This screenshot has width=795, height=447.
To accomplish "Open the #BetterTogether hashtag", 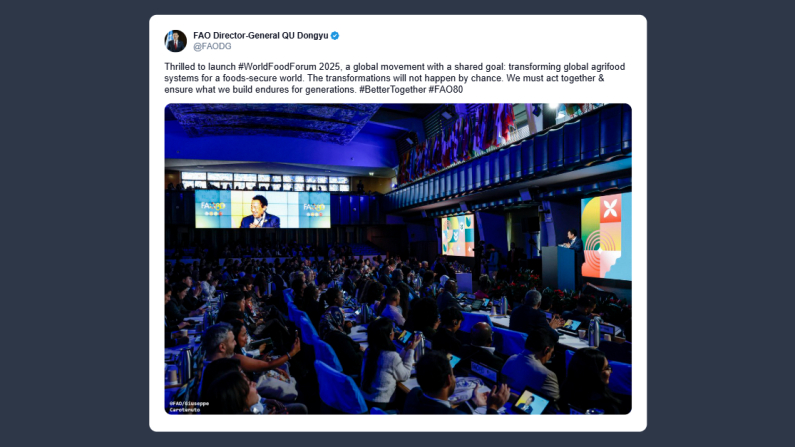I will (391, 90).
